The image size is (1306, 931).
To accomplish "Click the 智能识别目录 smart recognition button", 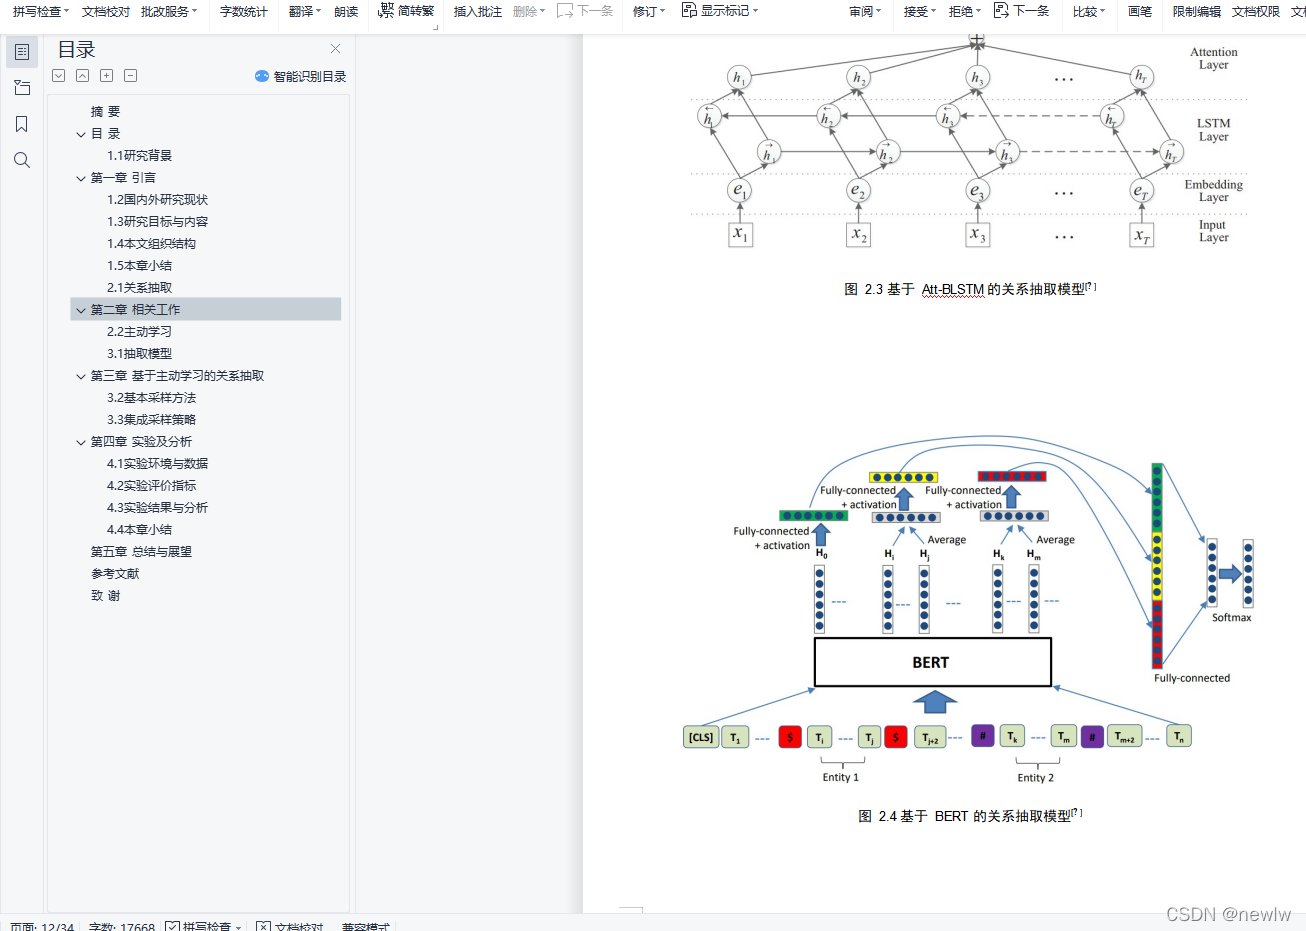I will pos(301,76).
